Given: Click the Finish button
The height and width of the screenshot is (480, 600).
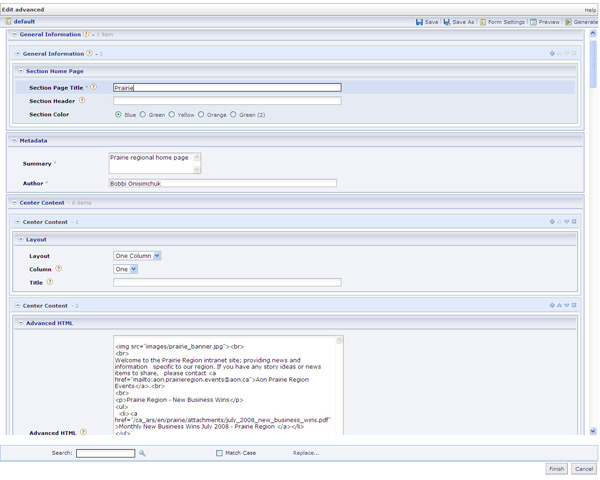Looking at the screenshot, I should 556,469.
